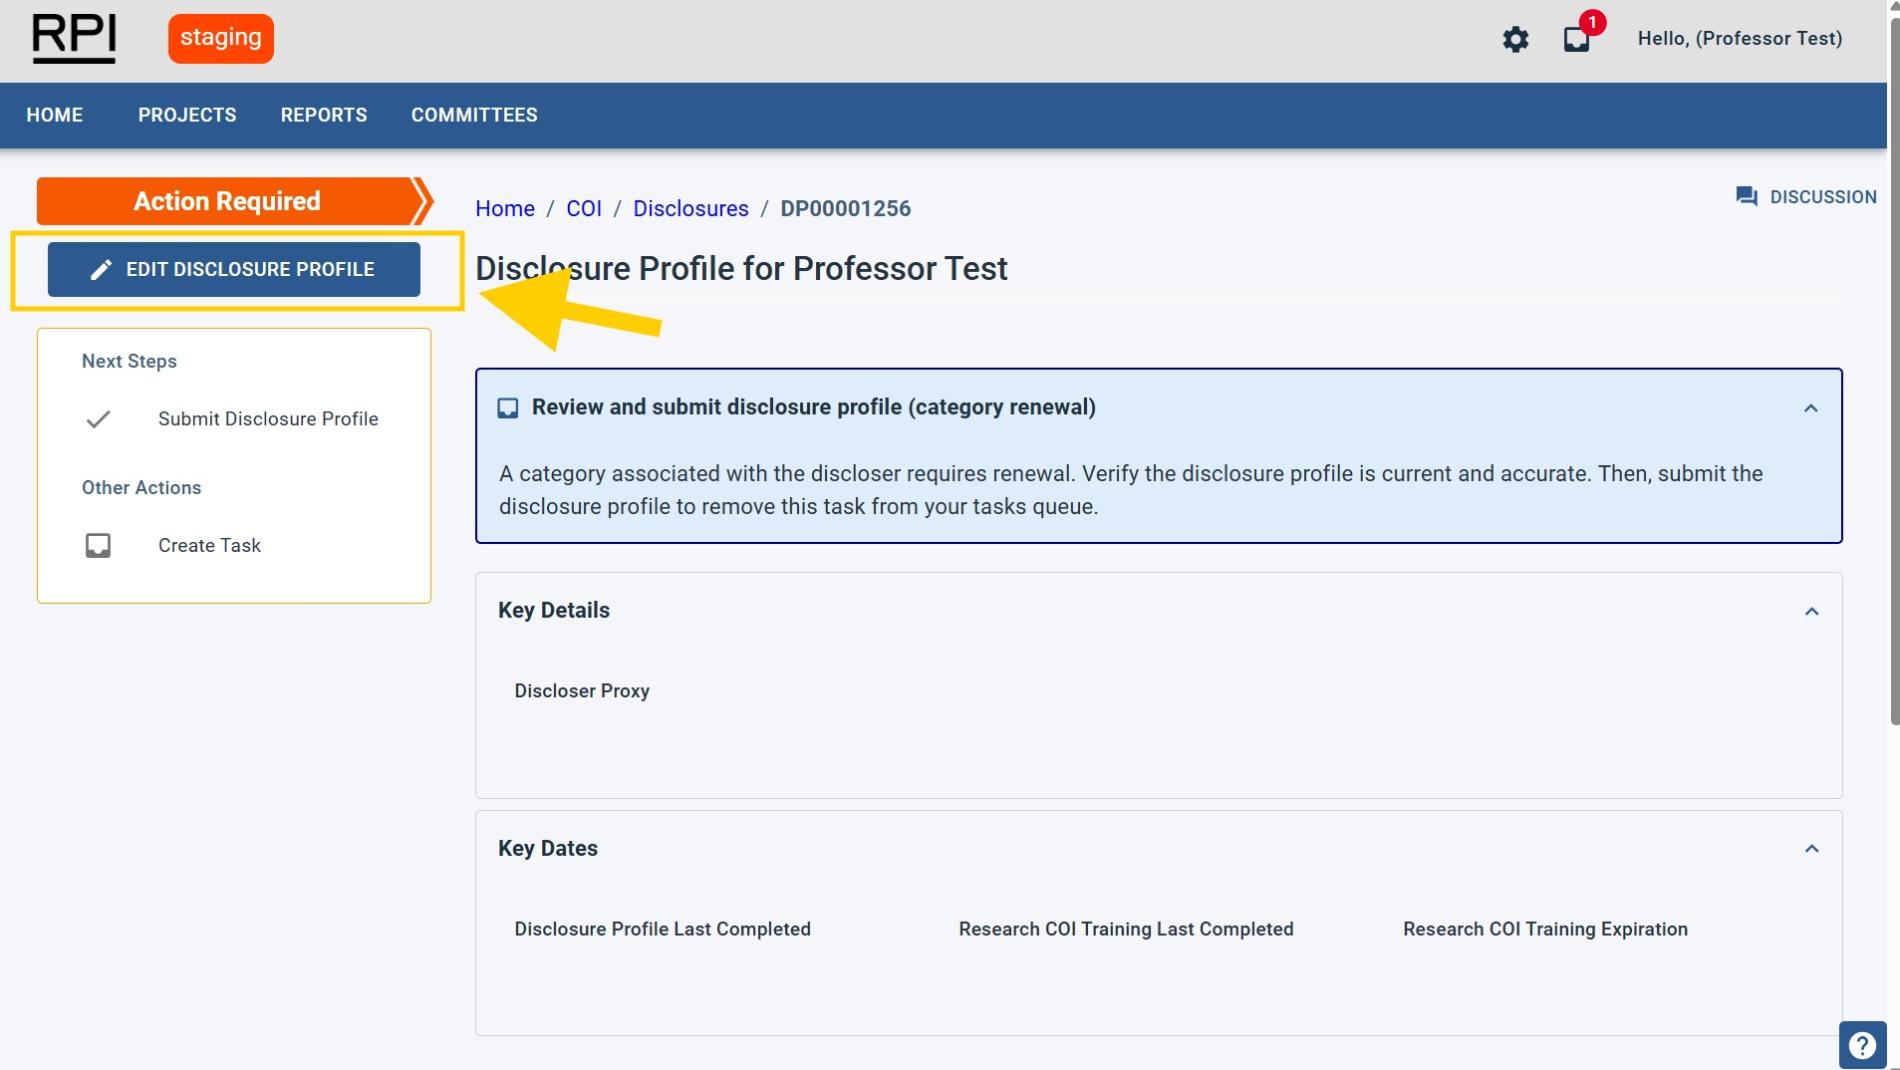Collapse the Key Dates section

click(1810, 849)
